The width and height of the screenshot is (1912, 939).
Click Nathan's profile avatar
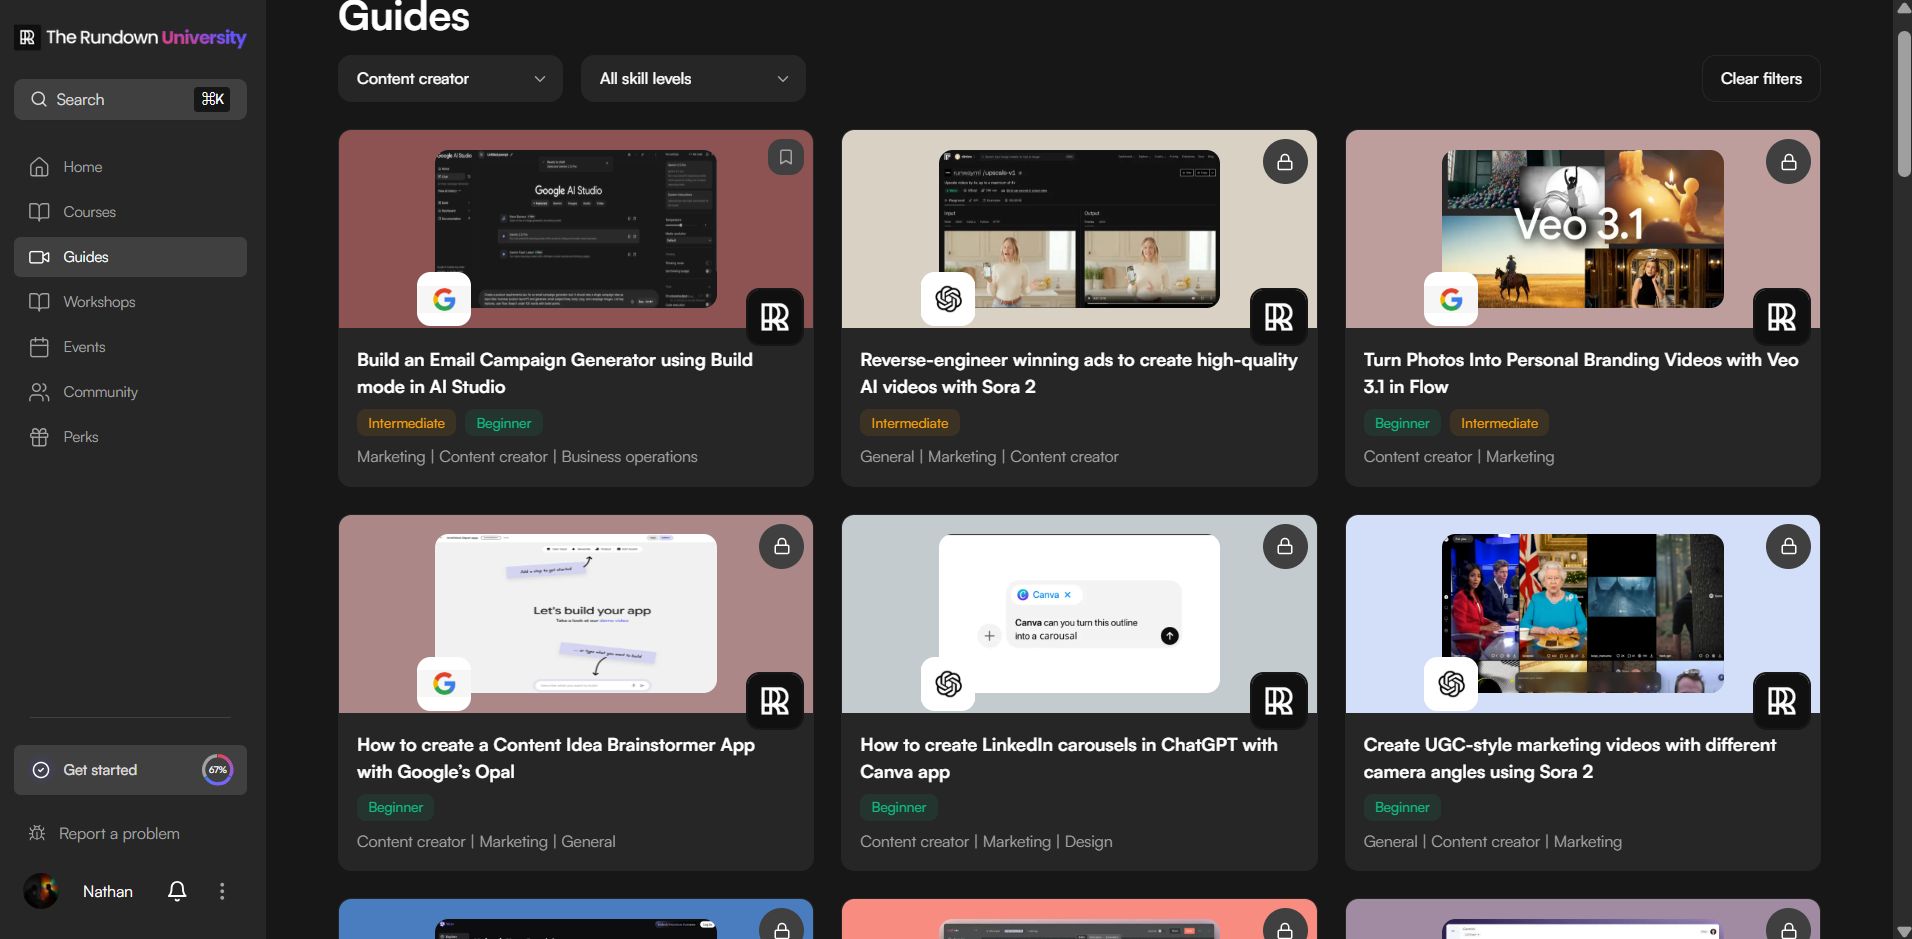[41, 891]
